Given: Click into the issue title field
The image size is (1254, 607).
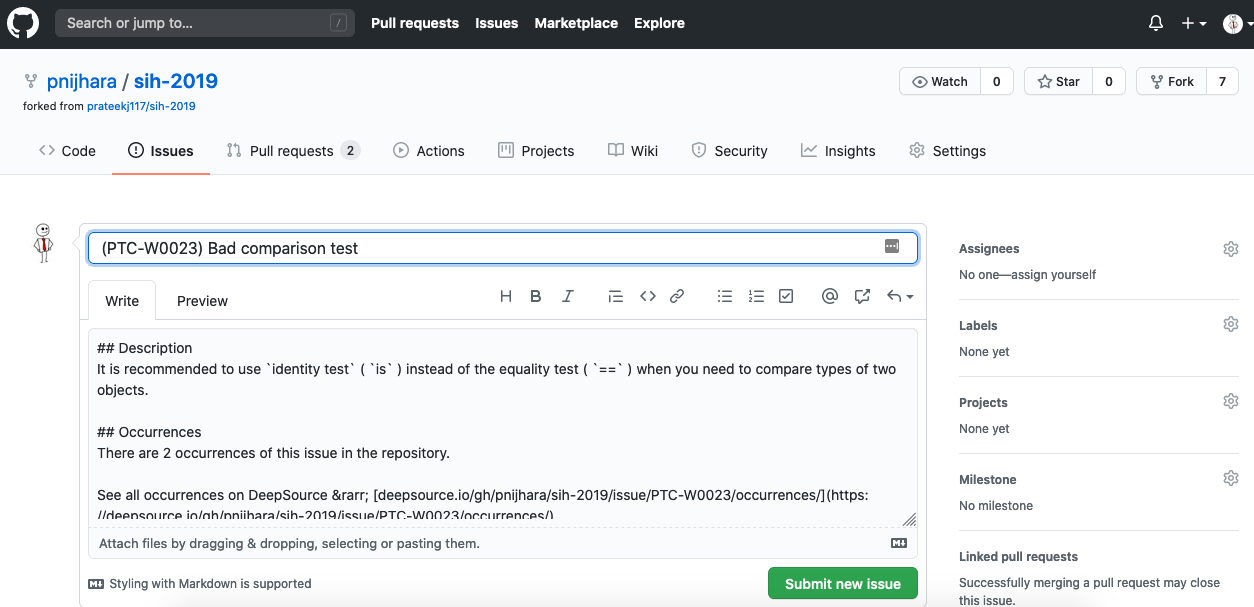Looking at the screenshot, I should pos(480,248).
